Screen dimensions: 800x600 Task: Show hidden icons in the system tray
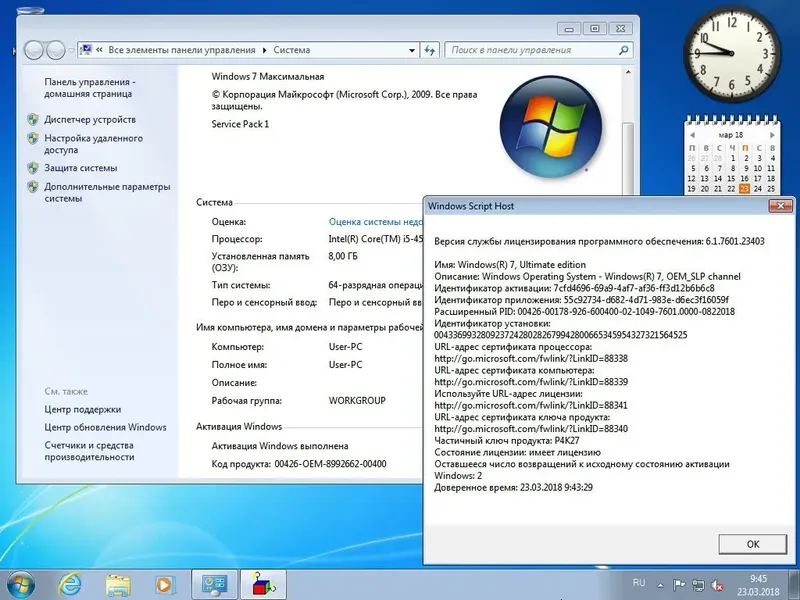658,585
